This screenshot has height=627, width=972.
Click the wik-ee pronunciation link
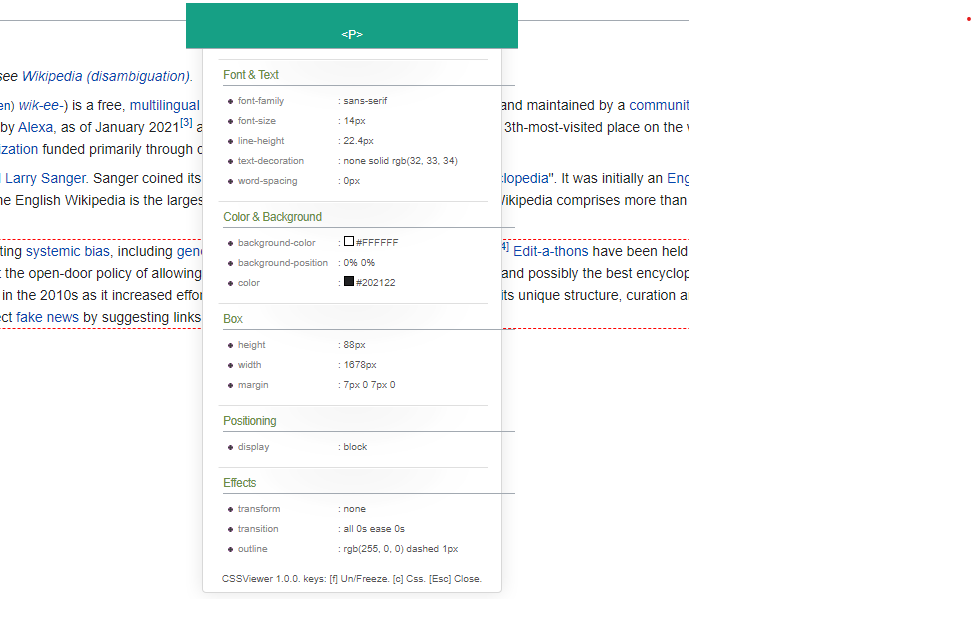[x=39, y=105]
